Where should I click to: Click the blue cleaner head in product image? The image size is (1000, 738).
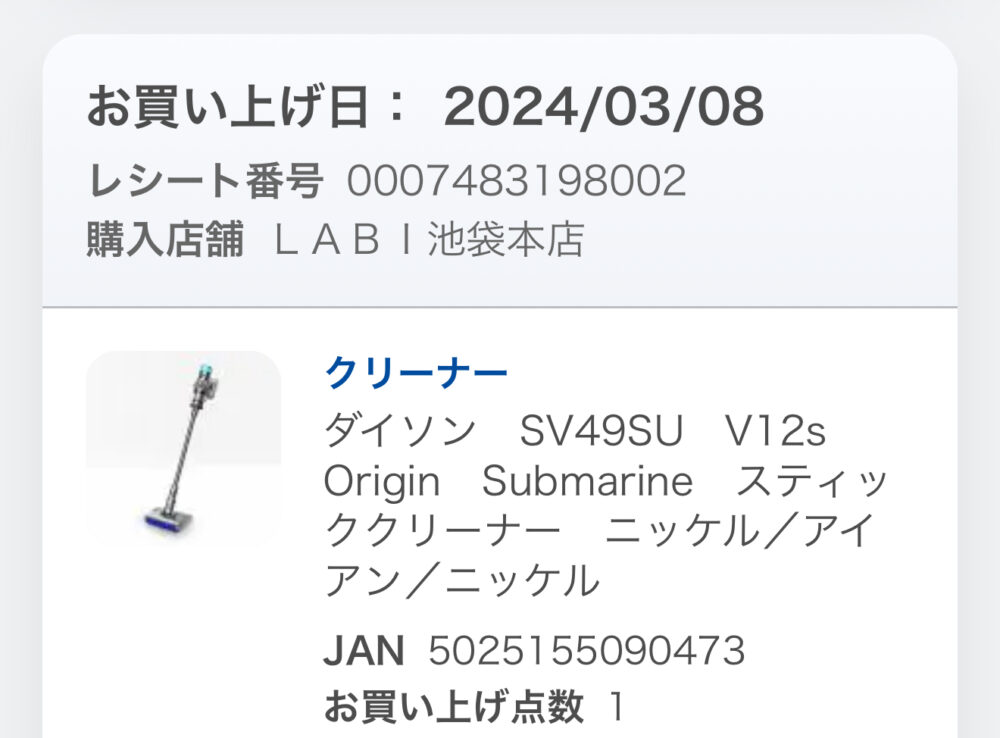(x=163, y=522)
